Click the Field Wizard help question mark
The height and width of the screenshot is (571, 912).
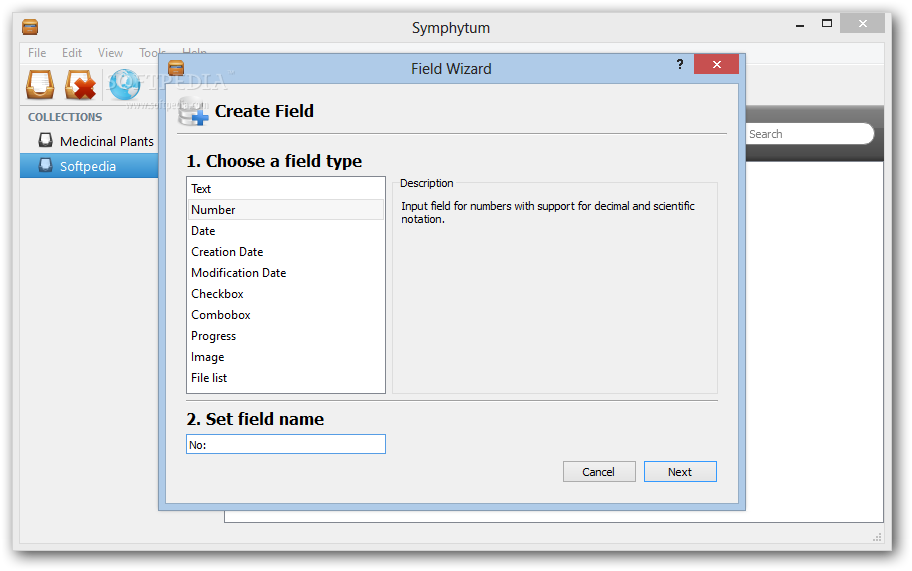[x=679, y=64]
